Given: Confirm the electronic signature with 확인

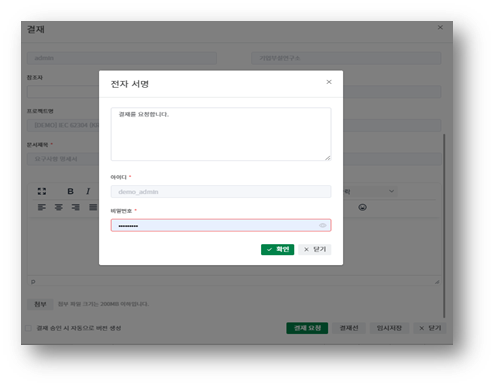Looking at the screenshot, I should (277, 249).
